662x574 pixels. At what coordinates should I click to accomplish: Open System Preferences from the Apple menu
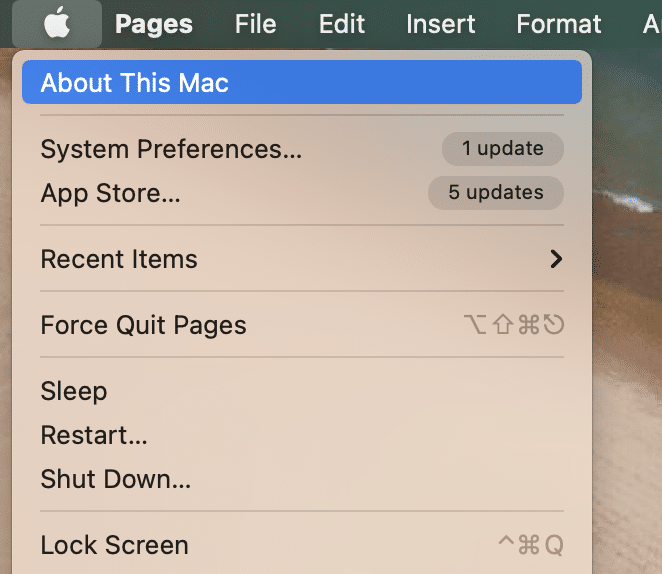click(171, 149)
